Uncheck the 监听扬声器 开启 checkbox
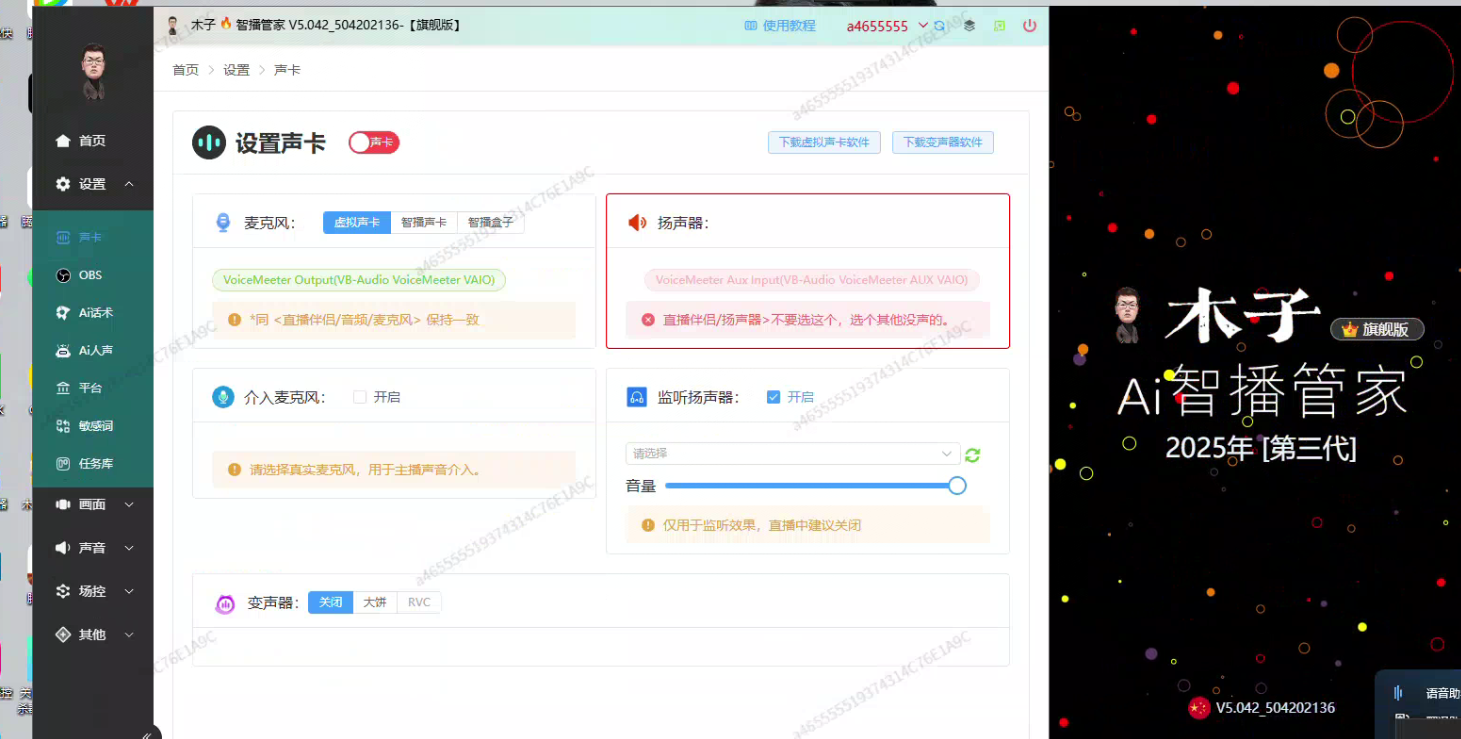 (773, 397)
